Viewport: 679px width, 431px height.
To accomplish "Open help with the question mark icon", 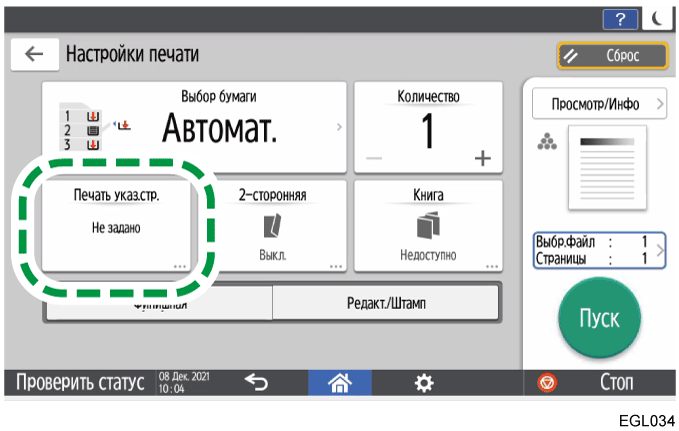I will coord(616,20).
